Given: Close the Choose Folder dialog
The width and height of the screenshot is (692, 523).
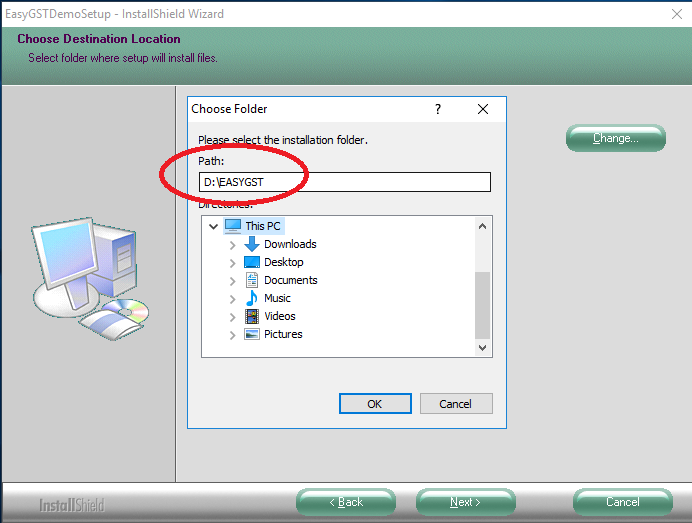Looking at the screenshot, I should coord(483,109).
